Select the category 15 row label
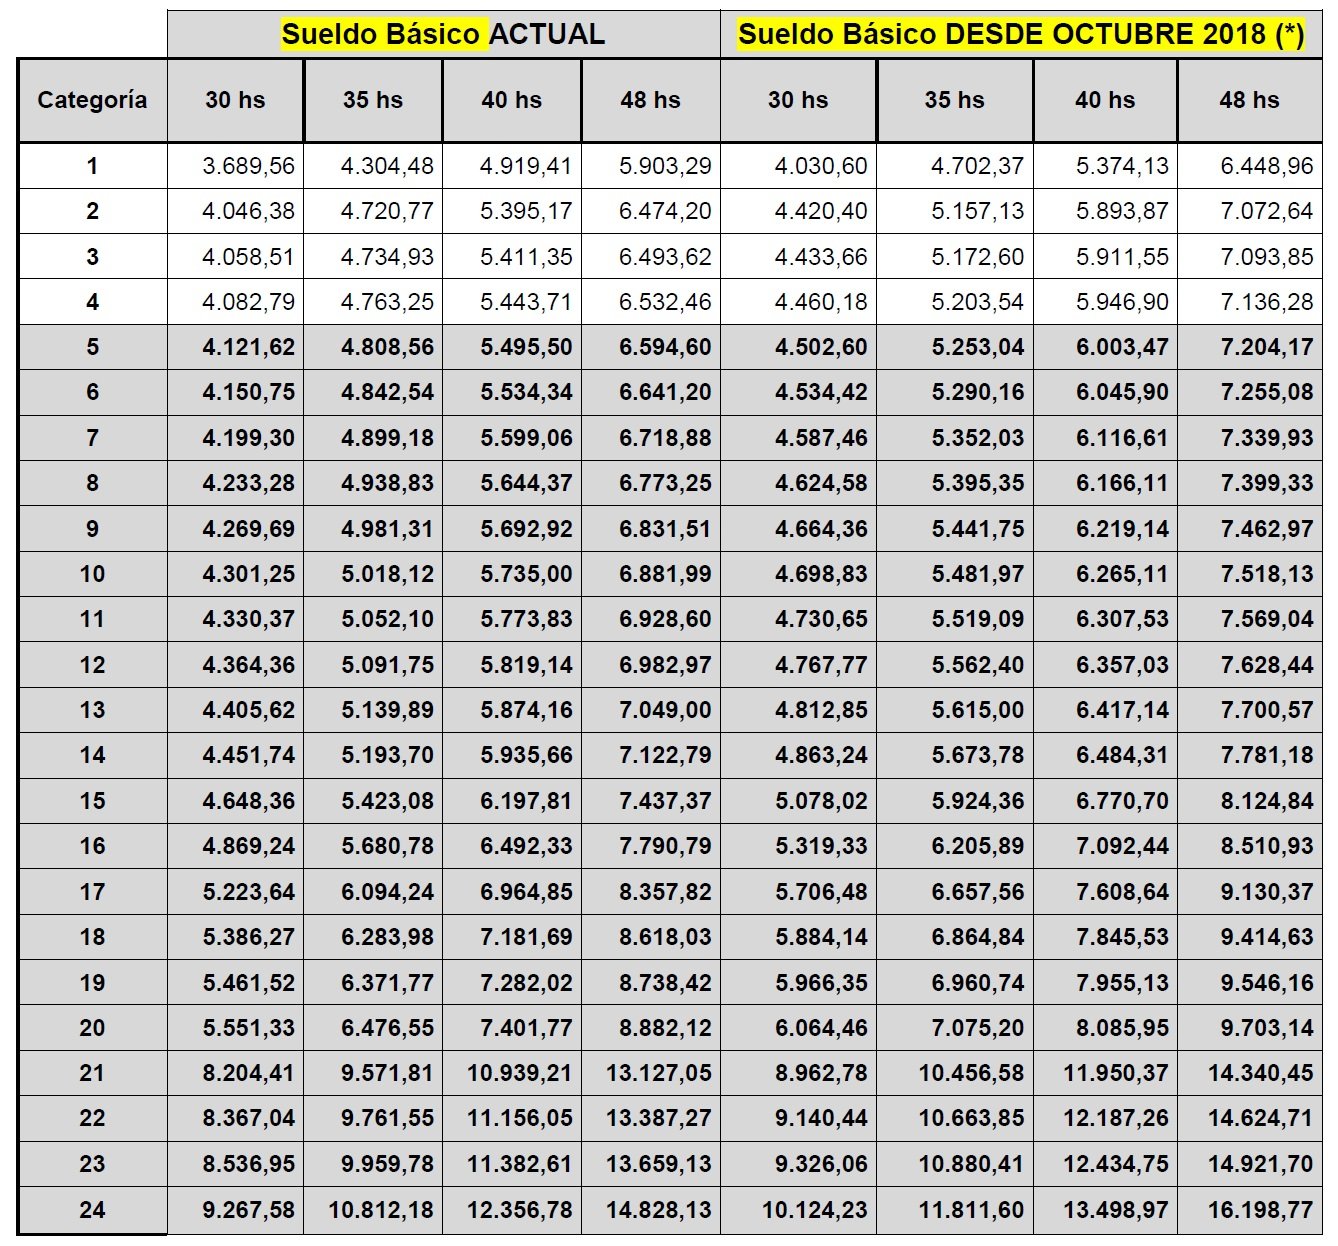Screen dimensions: 1338x1246 tap(92, 801)
